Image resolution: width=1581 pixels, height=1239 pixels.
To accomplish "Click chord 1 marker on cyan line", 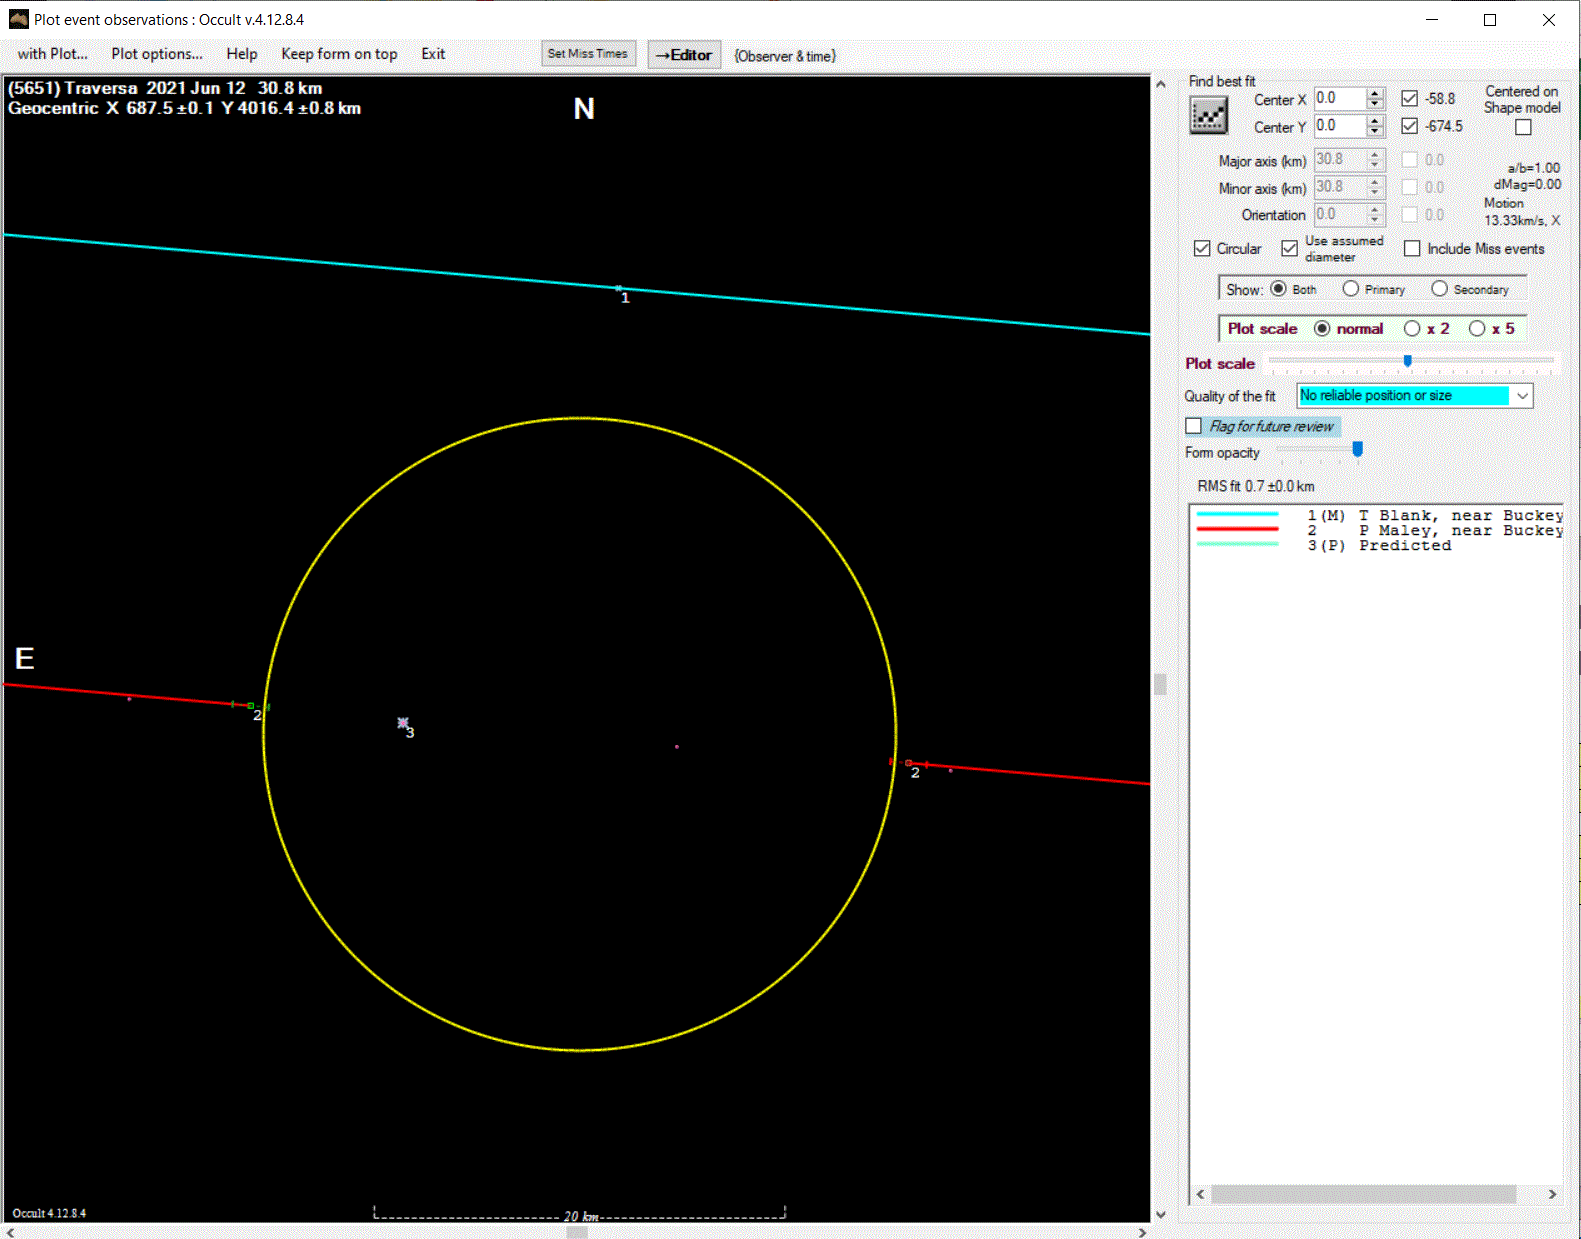I will click(x=619, y=289).
